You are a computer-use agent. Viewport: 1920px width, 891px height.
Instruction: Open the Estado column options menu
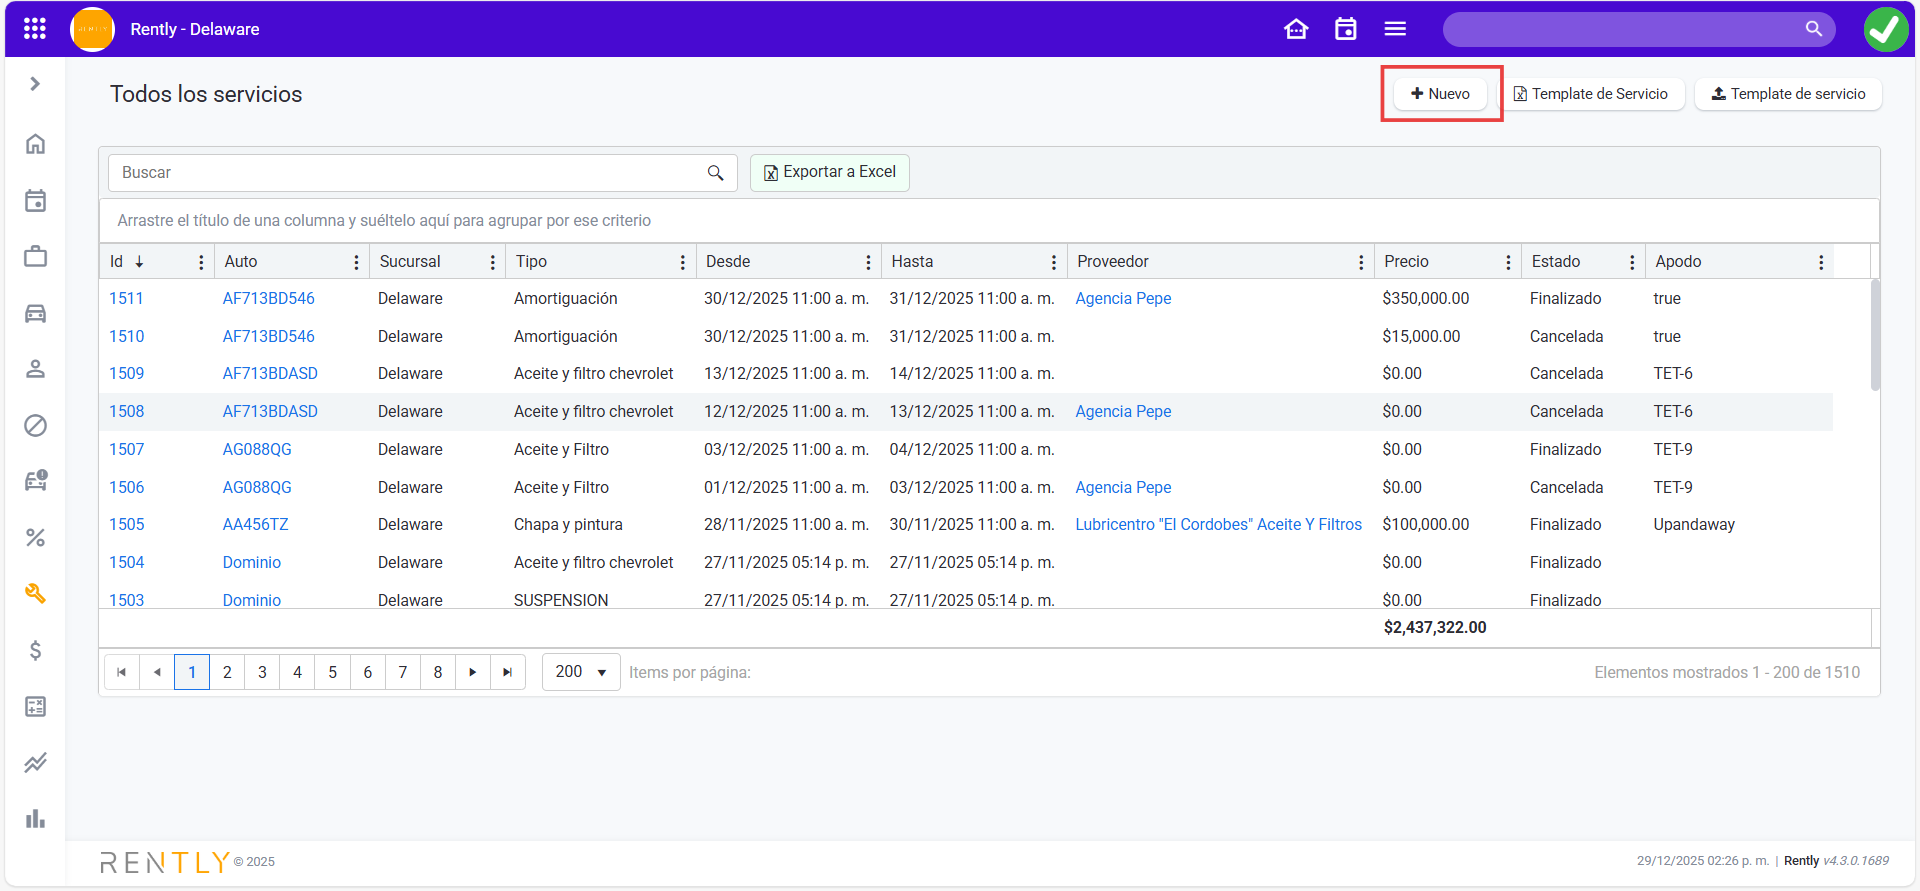pos(1632,262)
